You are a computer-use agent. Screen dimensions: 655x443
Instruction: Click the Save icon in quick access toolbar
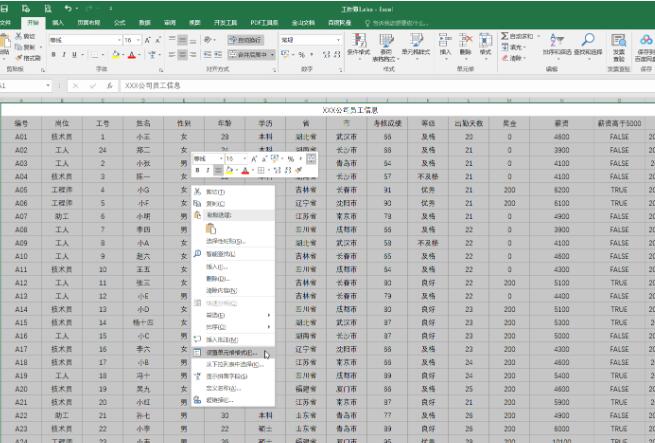pos(4,8)
